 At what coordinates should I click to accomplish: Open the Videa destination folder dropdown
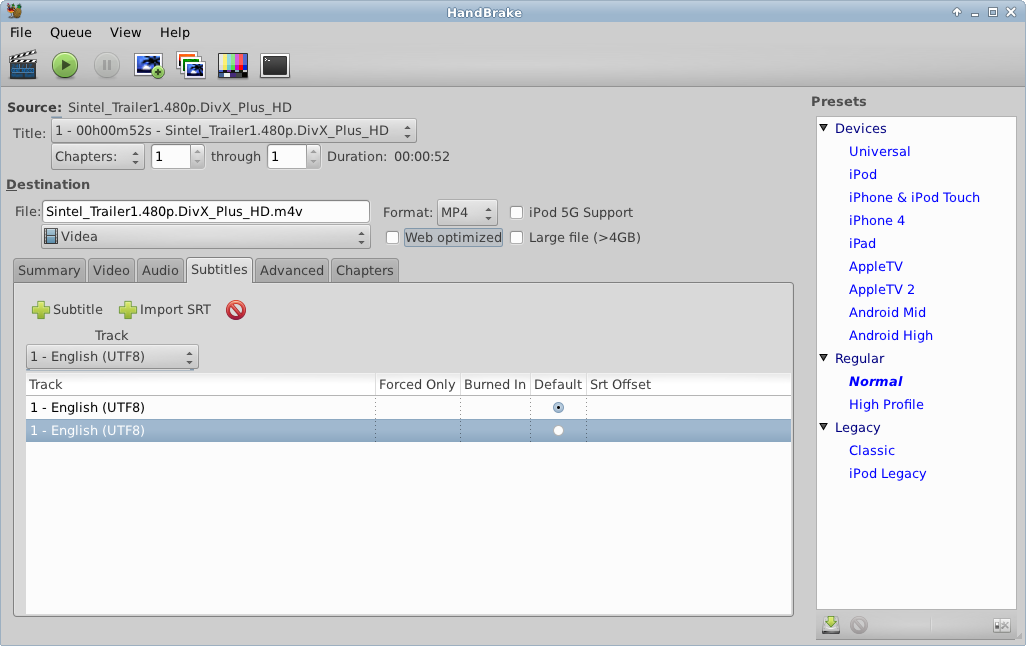[205, 236]
